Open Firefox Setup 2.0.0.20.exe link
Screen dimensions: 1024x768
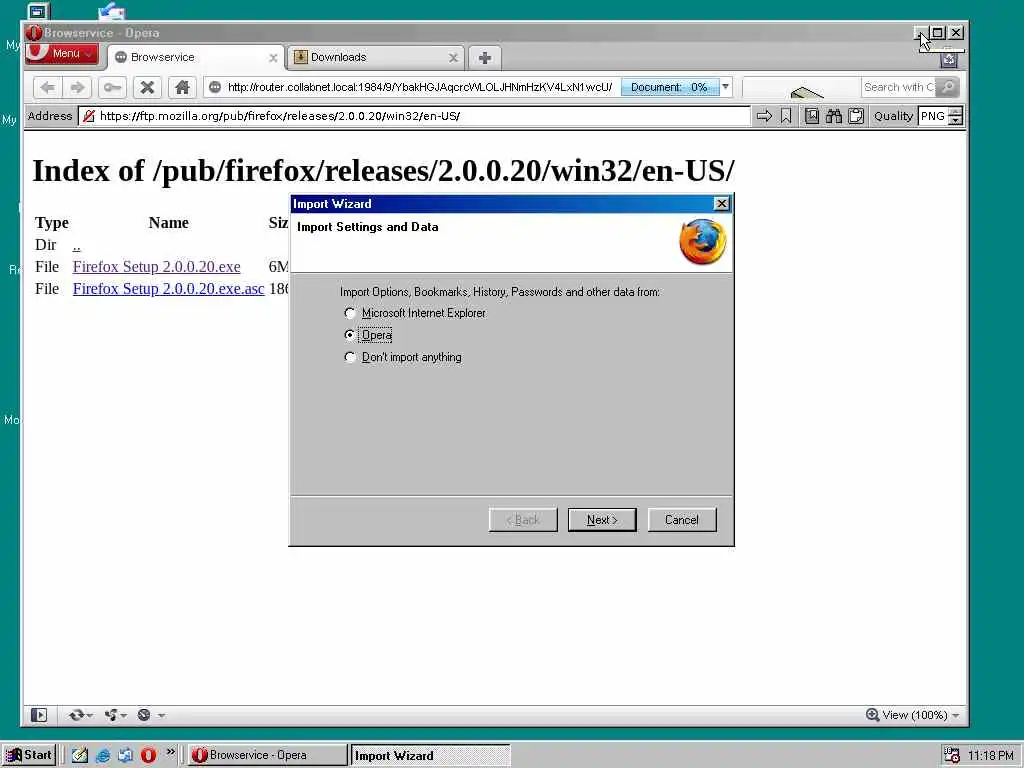pyautogui.click(x=157, y=266)
